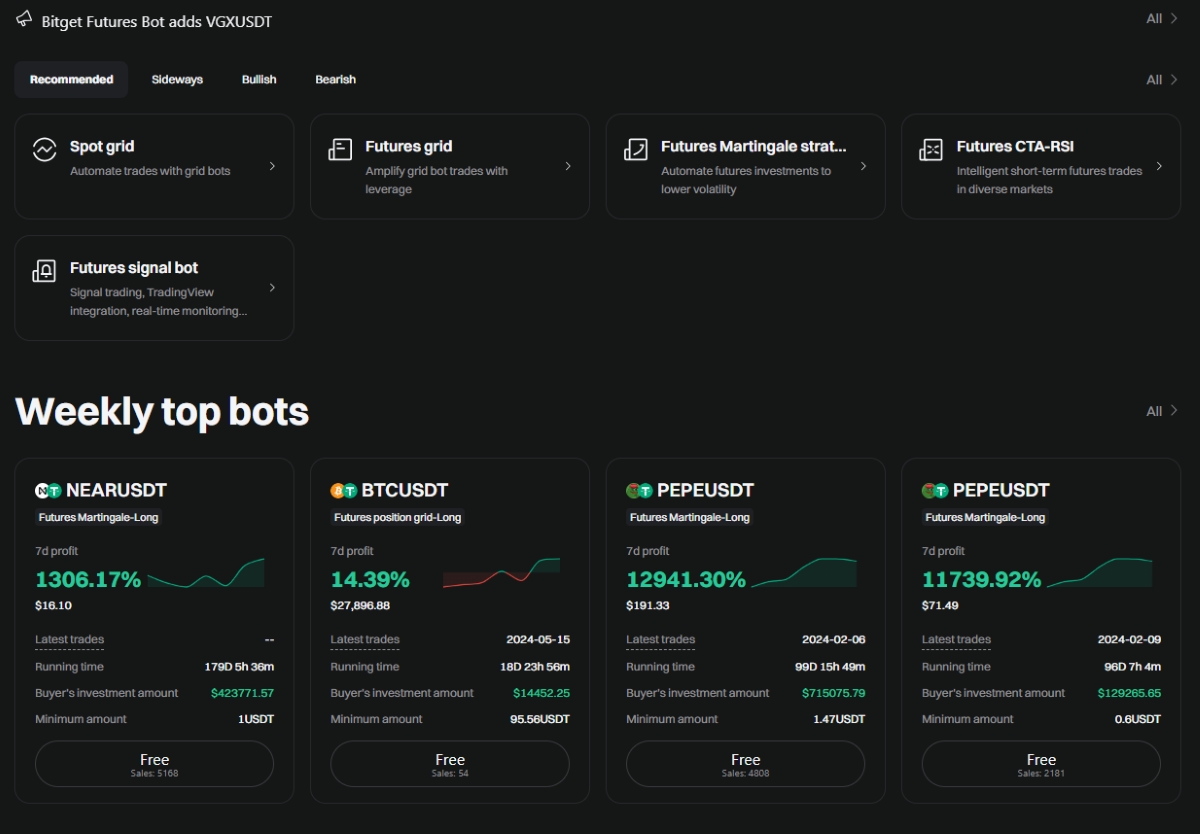Screen dimensions: 1200x834
Task: Click the megaphone announcement icon
Action: (24, 20)
